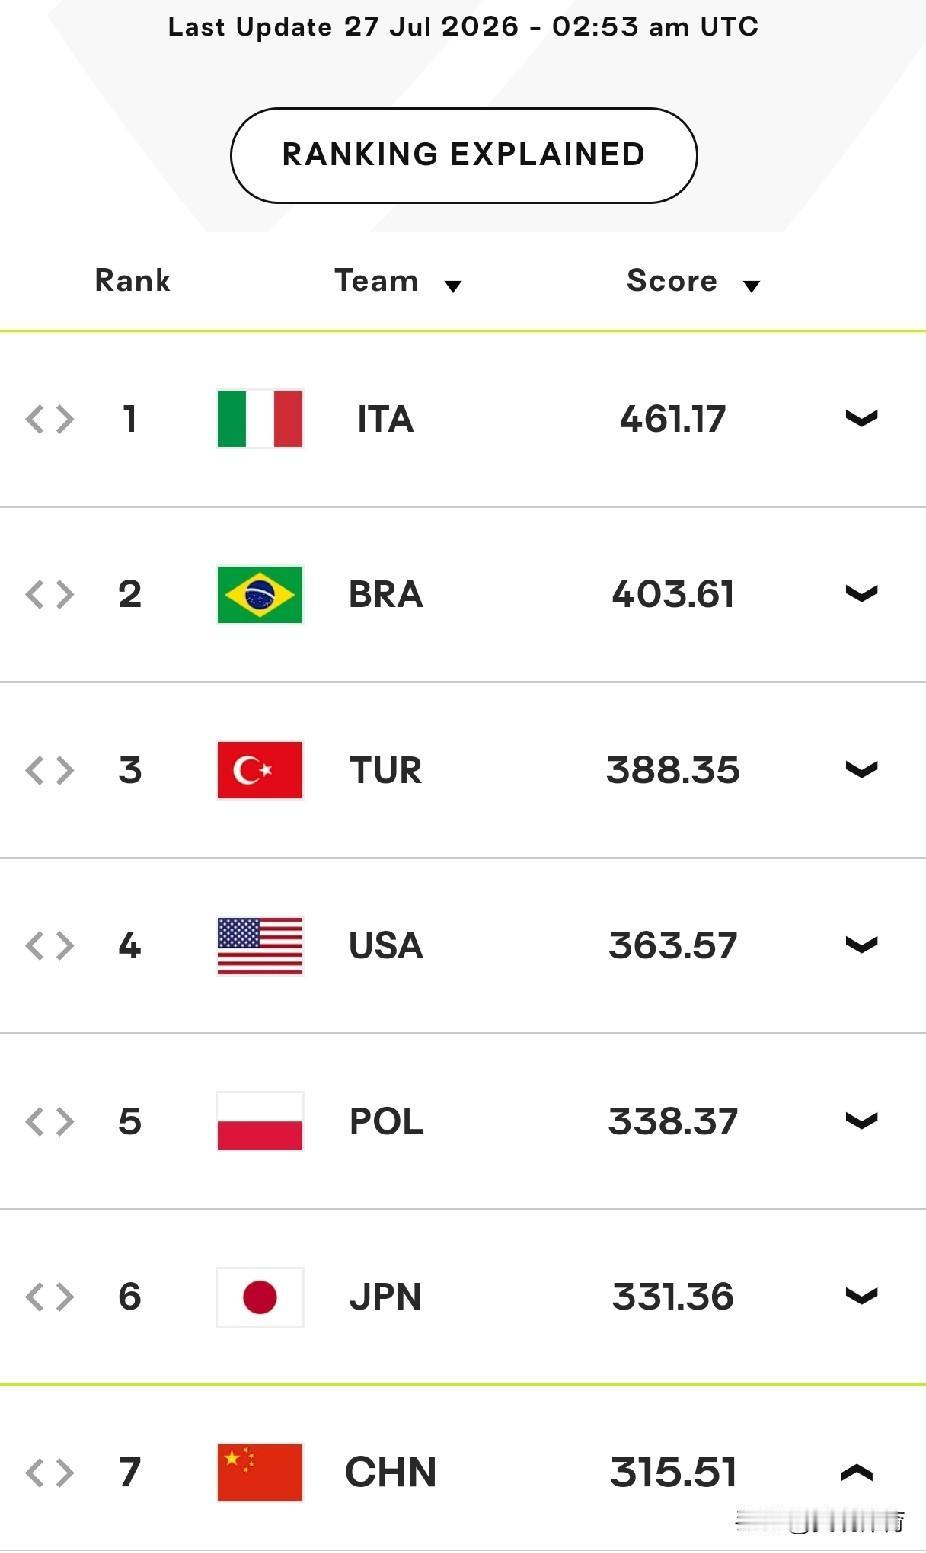Click the JPN score 331.36
Screen dimensions: 926x1553
pos(673,1297)
